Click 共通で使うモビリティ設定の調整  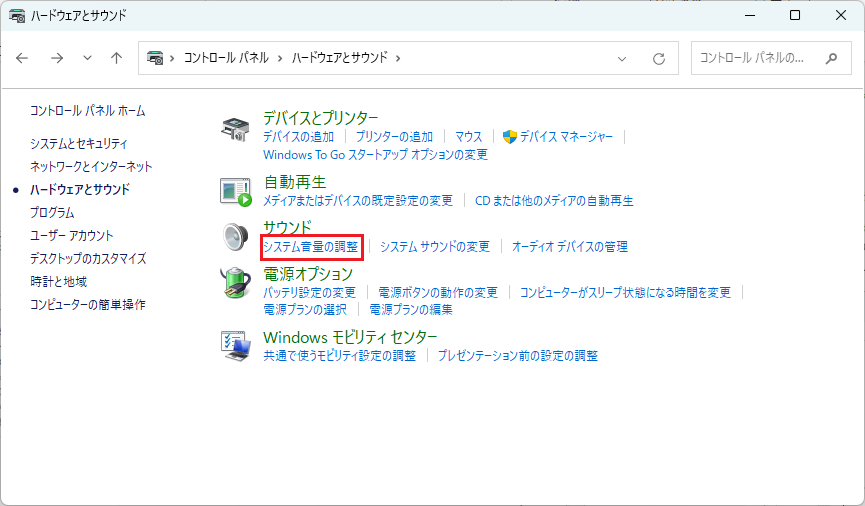tap(340, 355)
